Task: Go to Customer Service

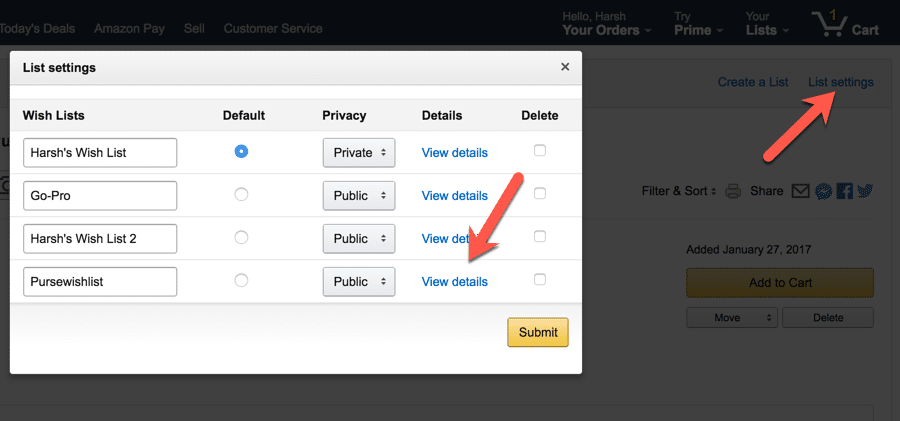Action: tap(273, 28)
